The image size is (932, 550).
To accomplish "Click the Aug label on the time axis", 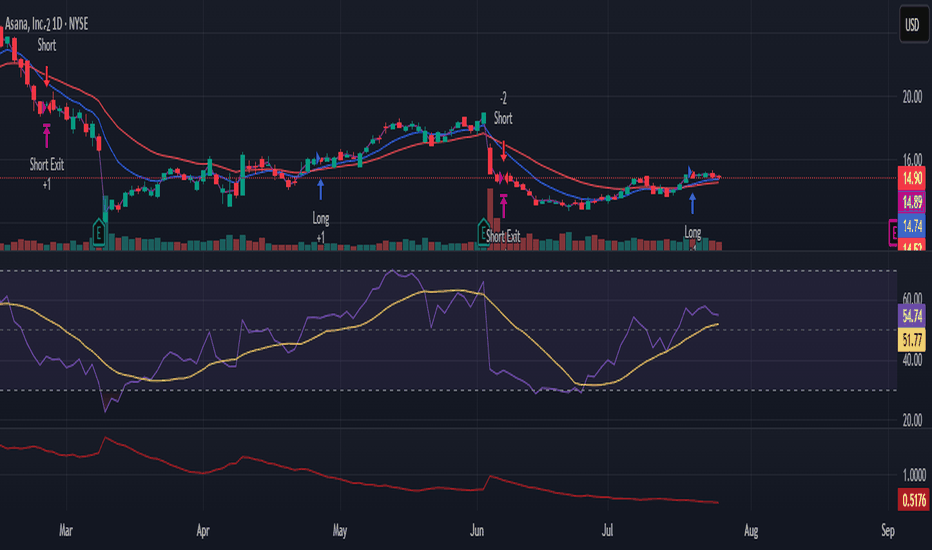I will click(751, 530).
